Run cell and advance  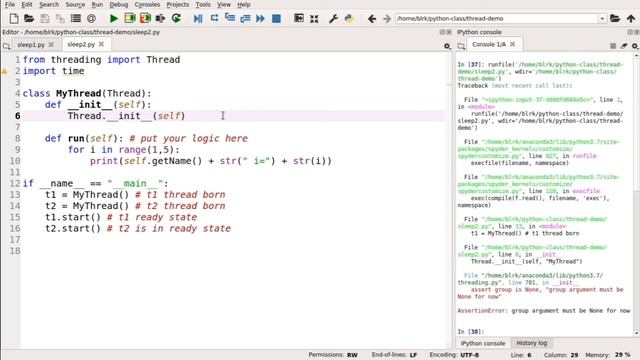145,18
